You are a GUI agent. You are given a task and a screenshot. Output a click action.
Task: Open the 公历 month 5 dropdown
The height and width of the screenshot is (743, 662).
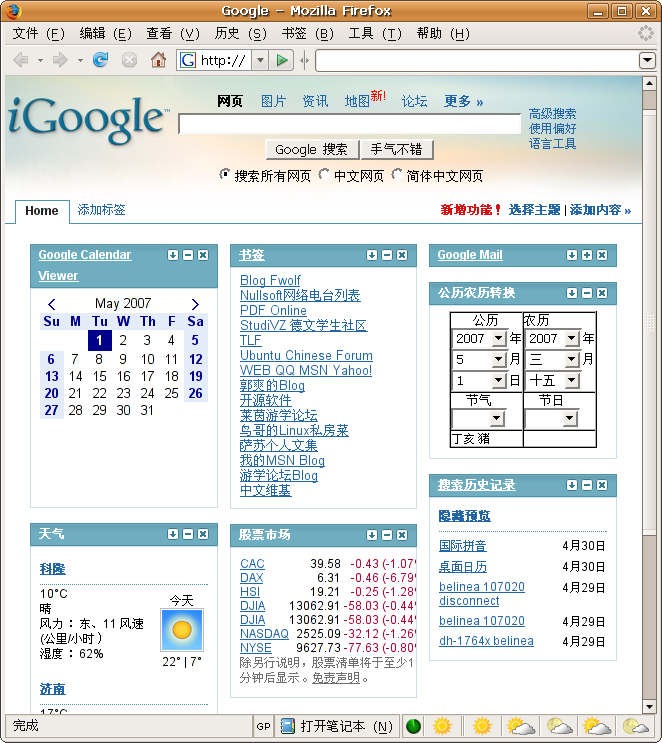coord(498,360)
